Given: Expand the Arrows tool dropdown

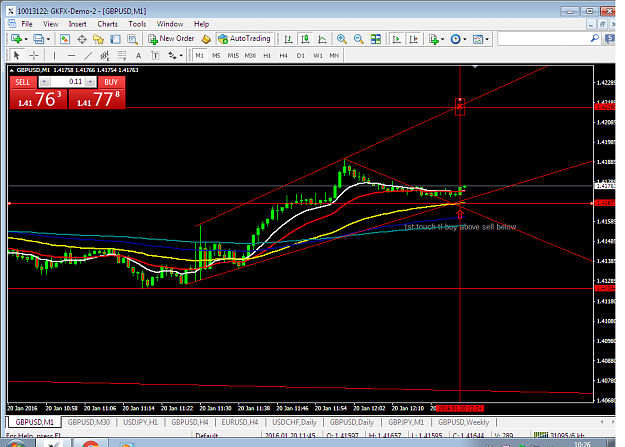Looking at the screenshot, I should 181,56.
